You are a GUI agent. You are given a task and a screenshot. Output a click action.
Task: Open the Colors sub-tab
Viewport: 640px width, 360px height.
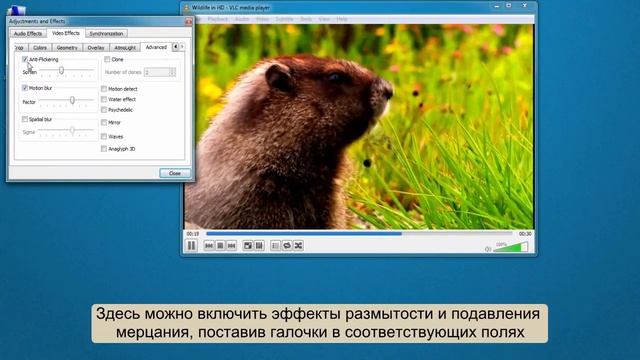(x=40, y=48)
